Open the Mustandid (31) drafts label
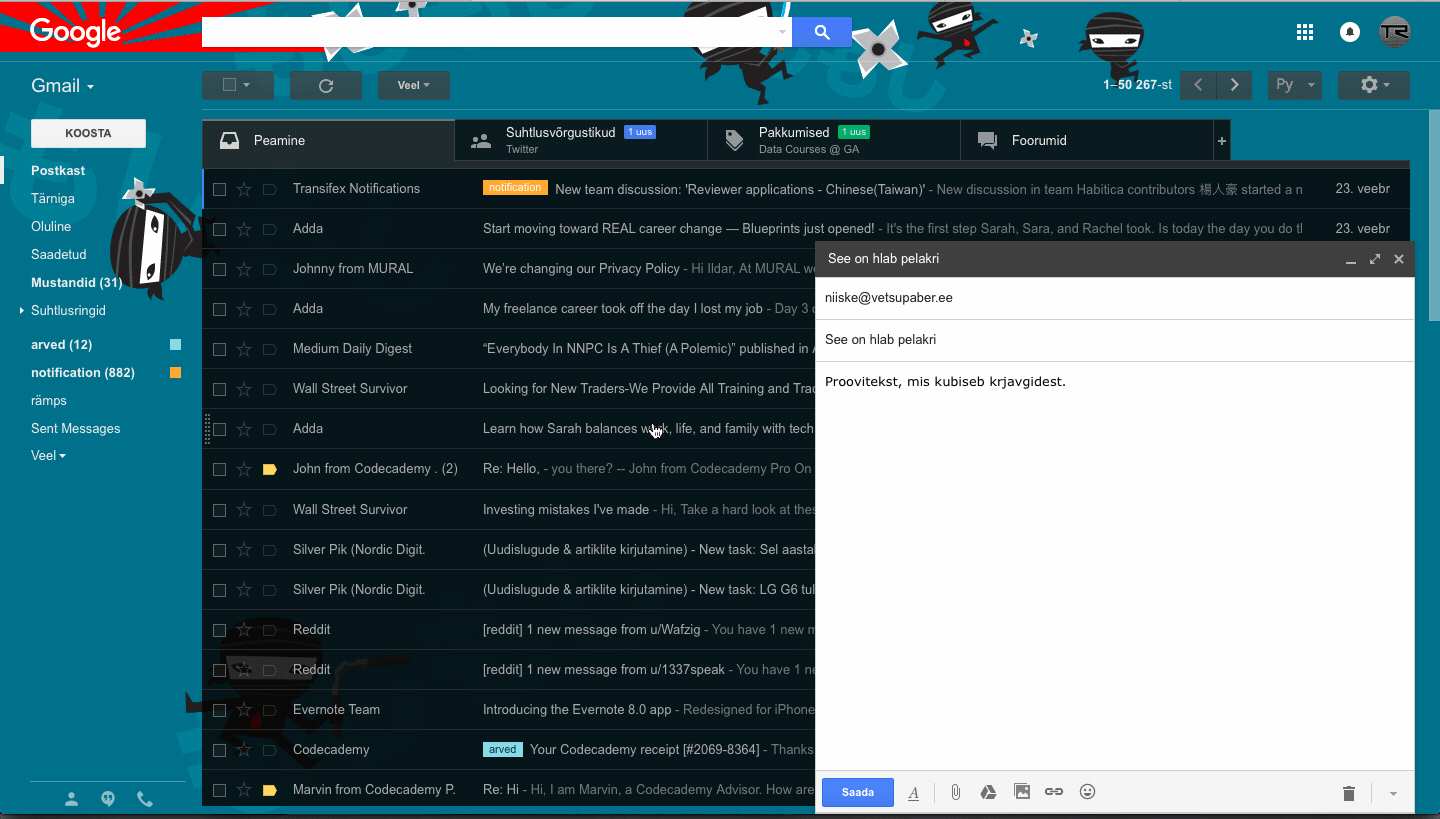The image size is (1440, 819). pos(76,283)
